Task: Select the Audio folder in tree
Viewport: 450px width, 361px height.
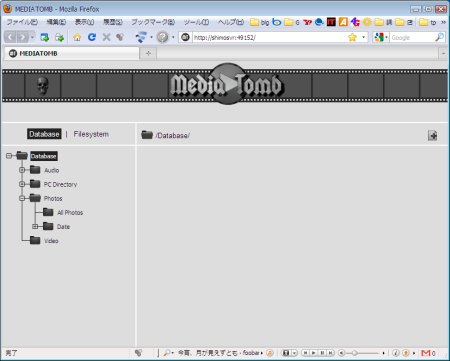Action: [52, 170]
